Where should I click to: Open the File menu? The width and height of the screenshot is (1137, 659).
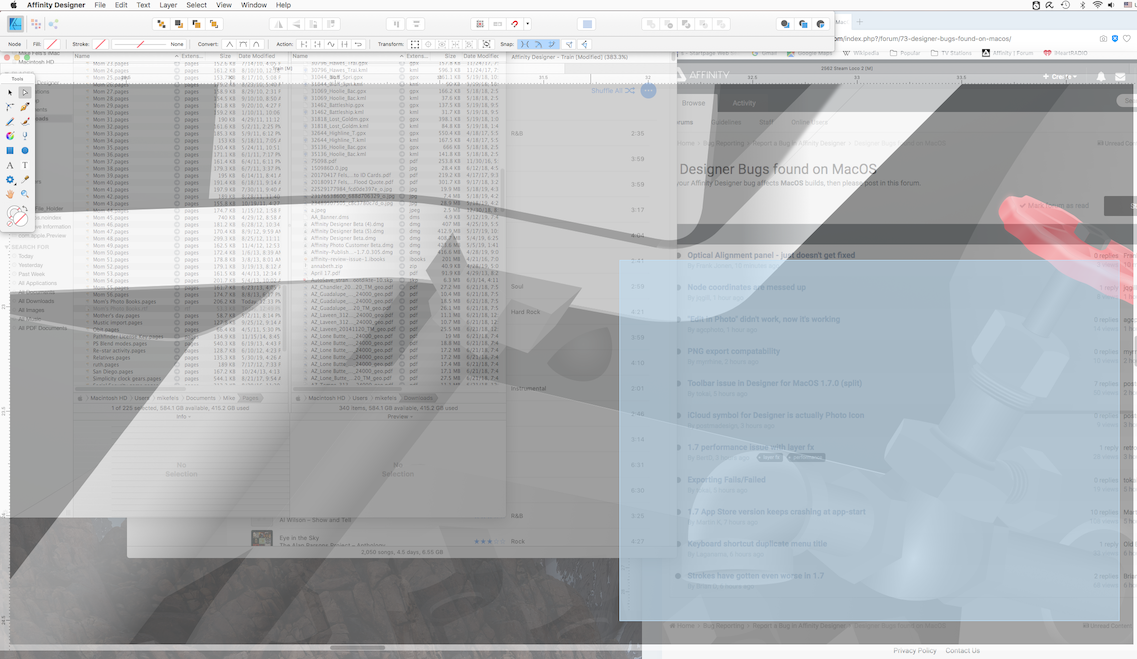100,5
